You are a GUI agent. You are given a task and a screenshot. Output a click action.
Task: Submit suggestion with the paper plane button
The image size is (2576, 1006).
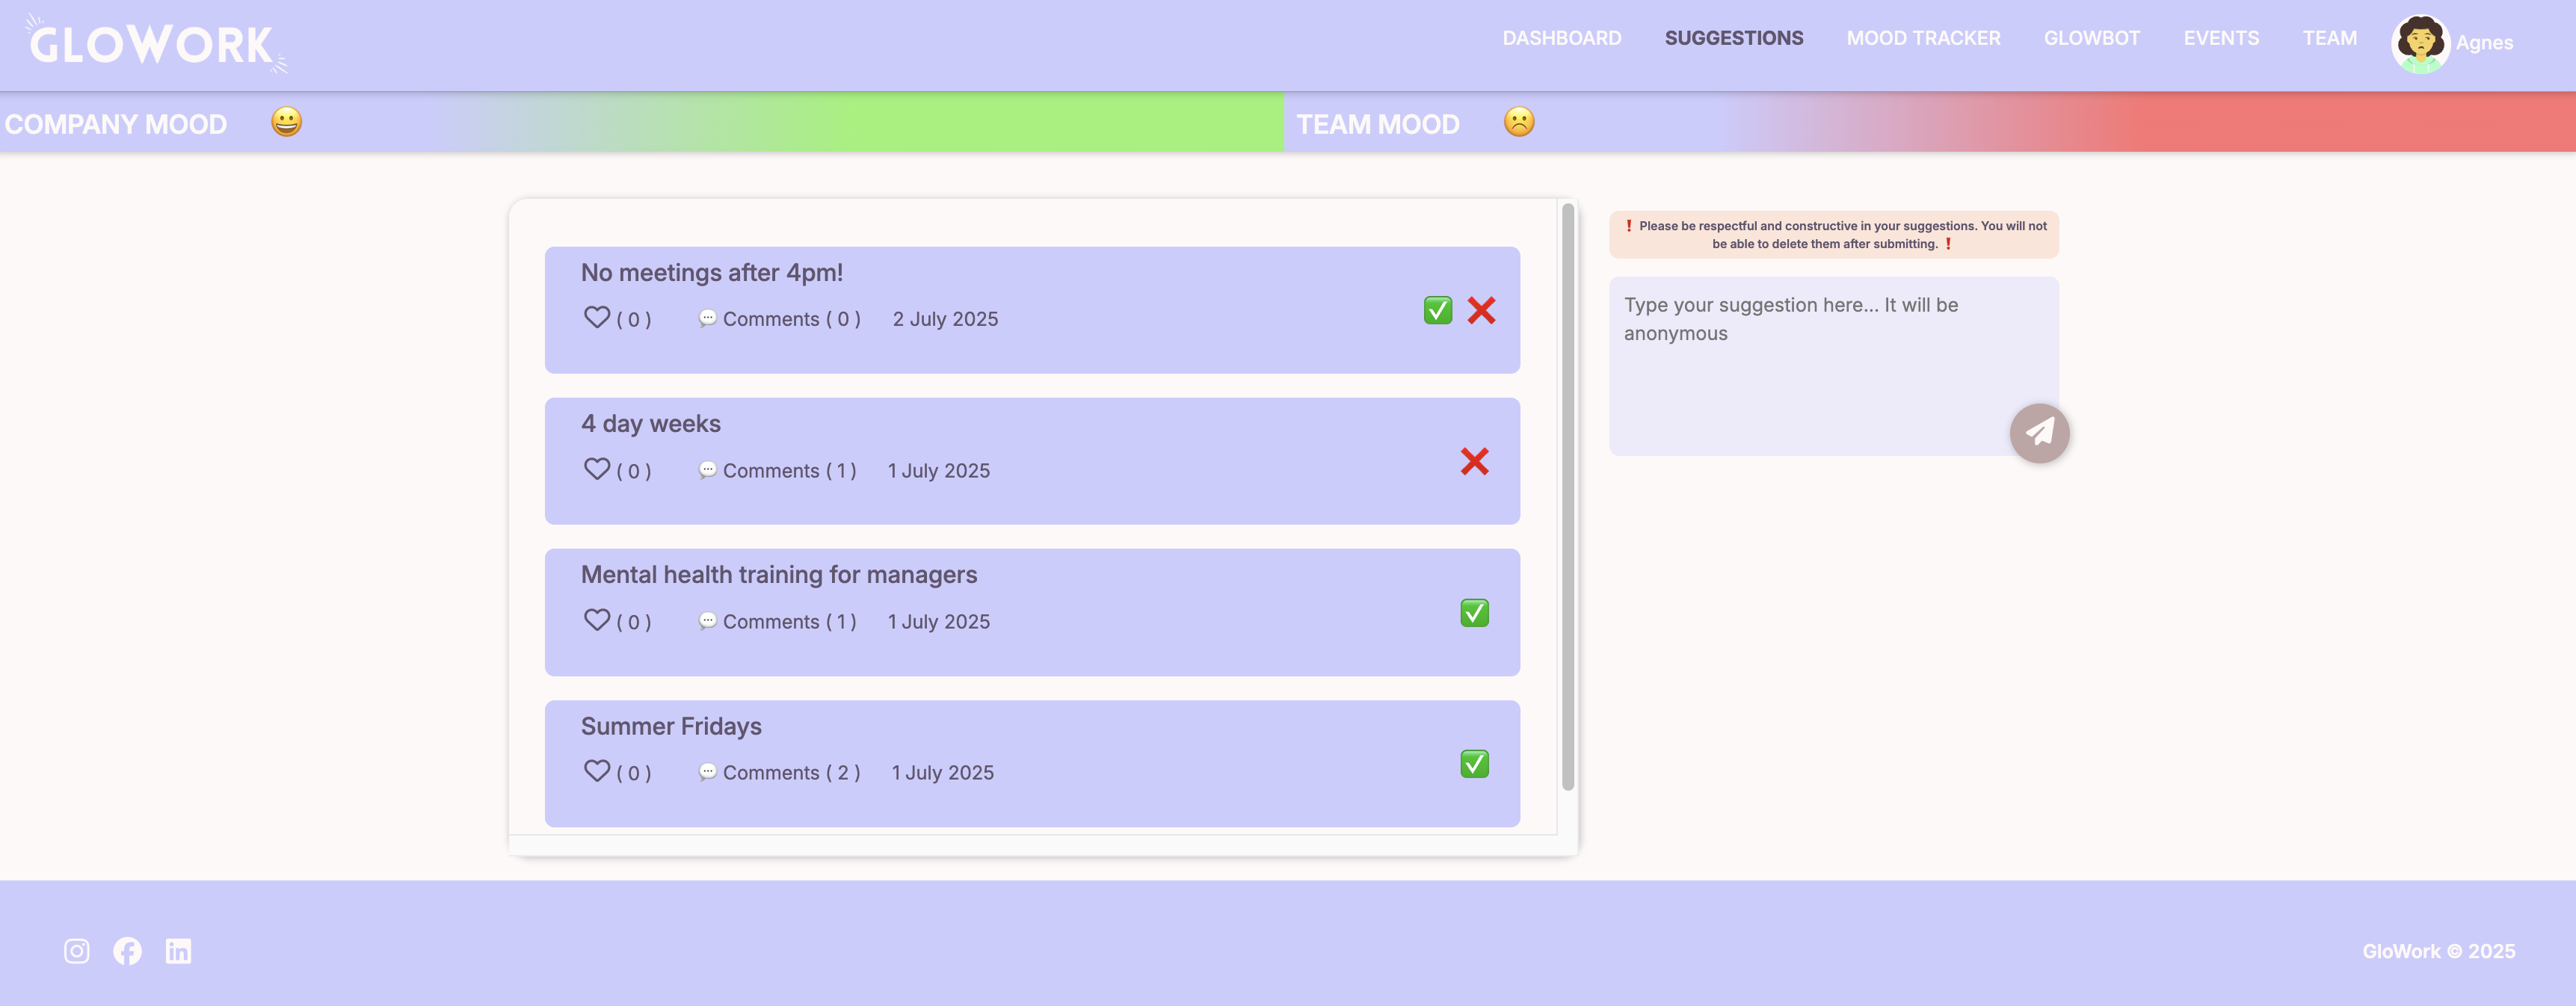[2039, 432]
